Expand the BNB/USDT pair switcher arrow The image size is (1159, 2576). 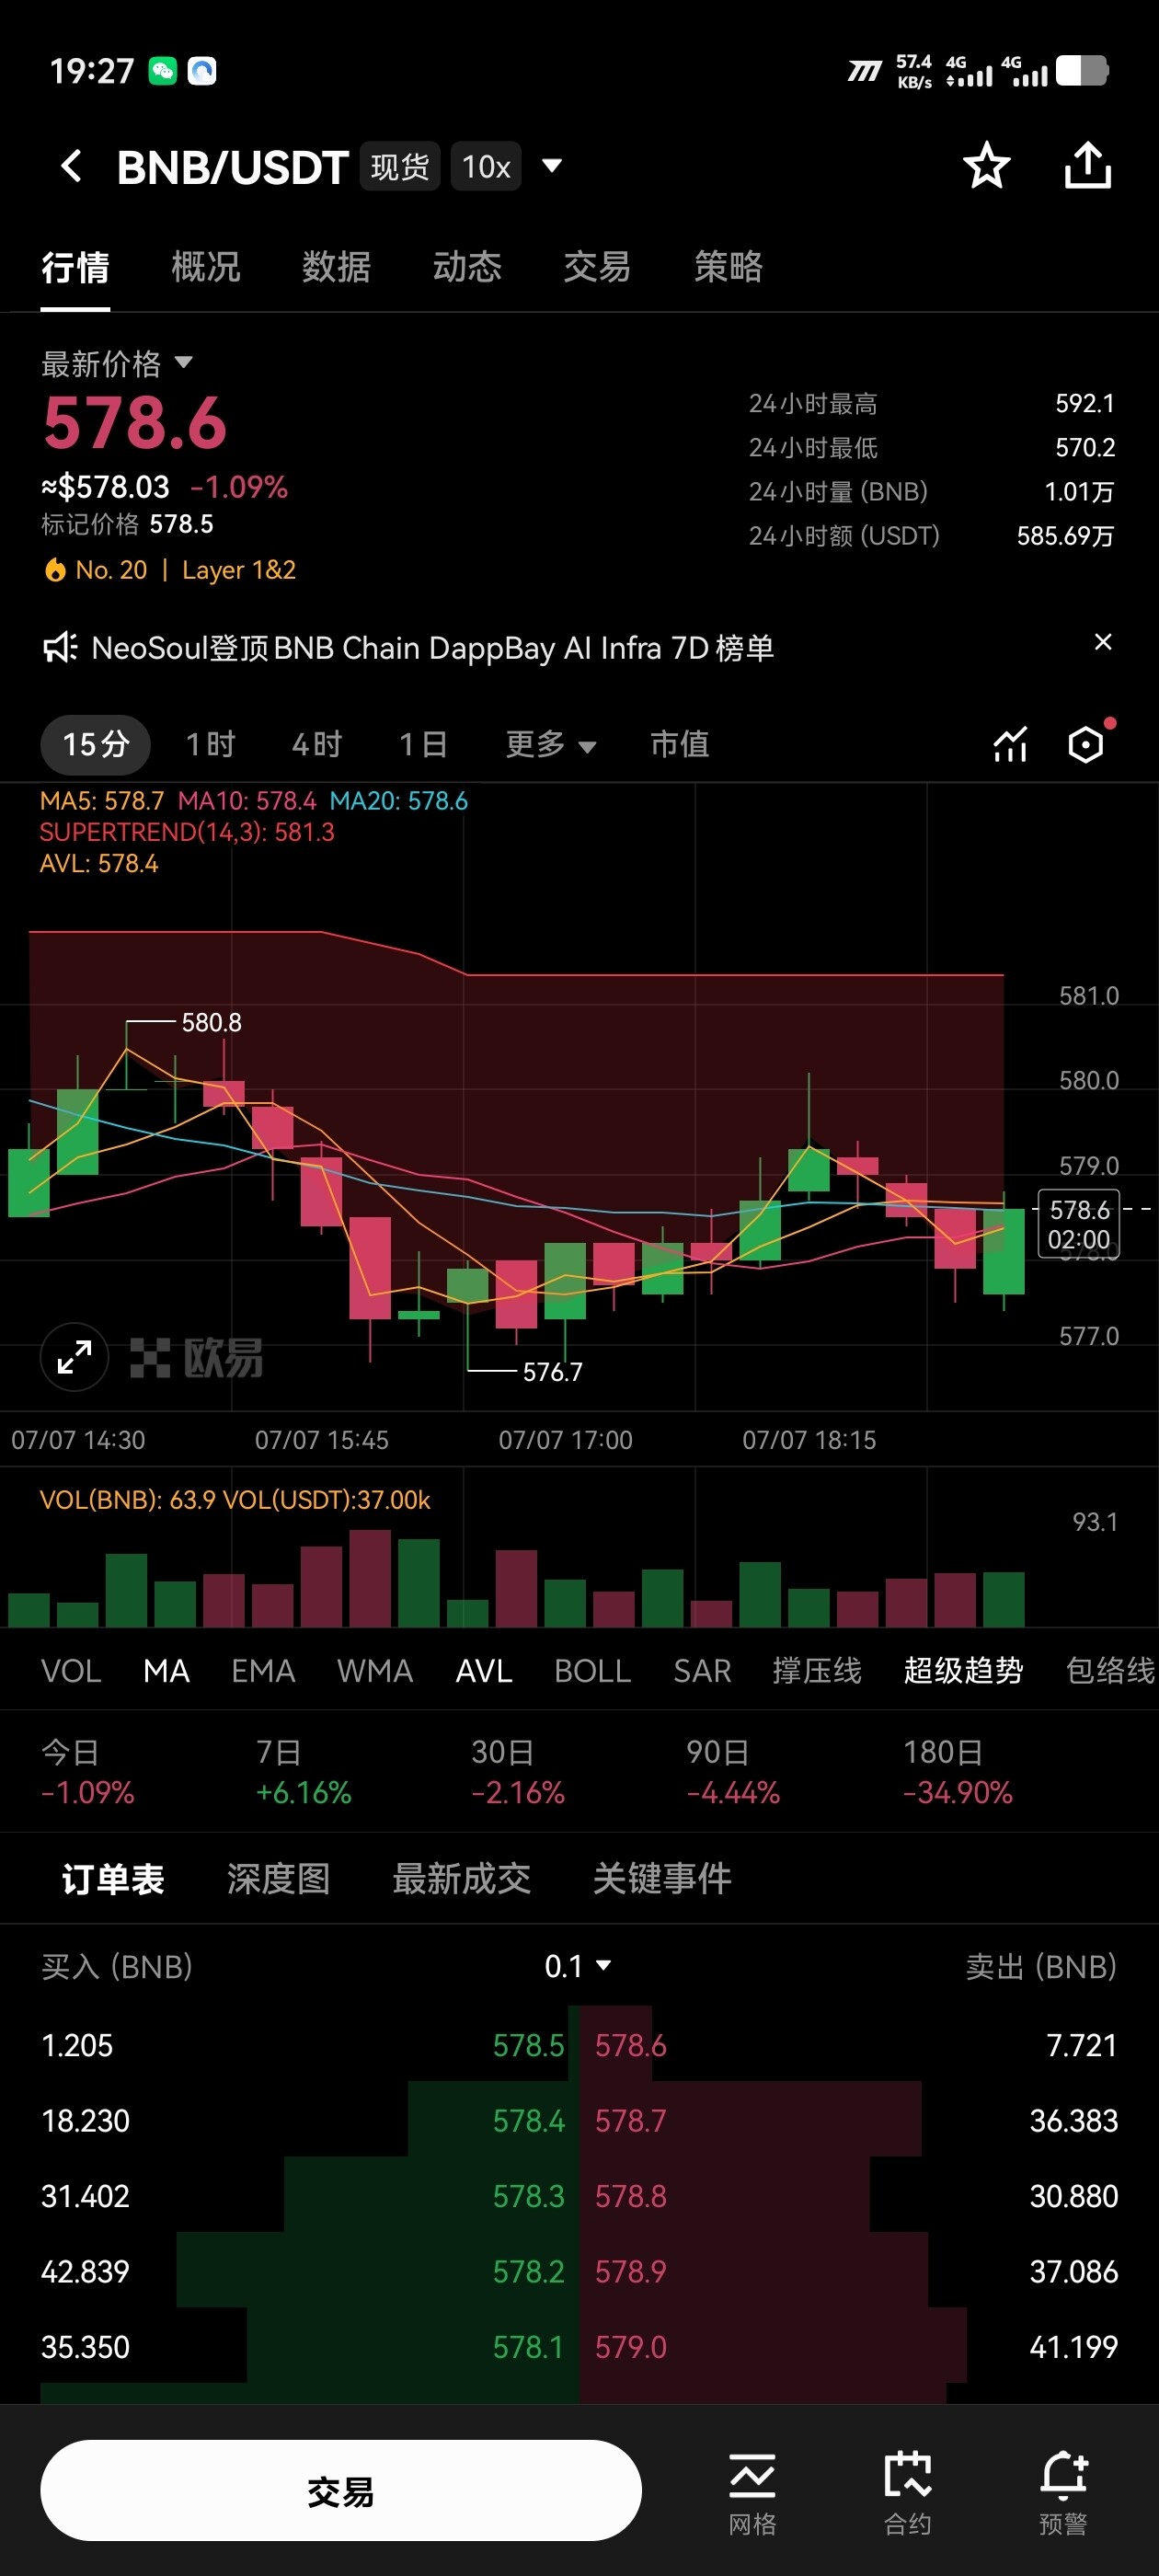click(x=551, y=165)
